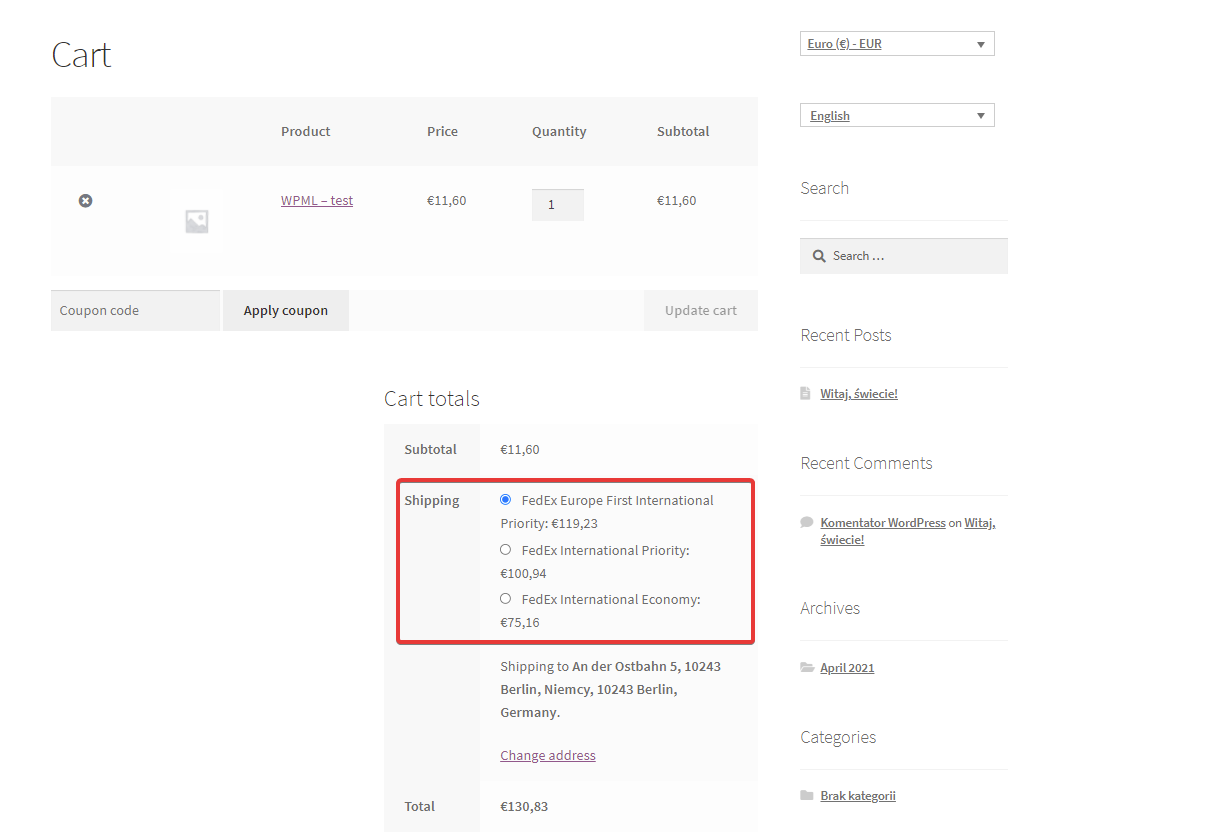Click the page icon beside Witaj, świecie!
The height and width of the screenshot is (833, 1231).
(x=806, y=393)
